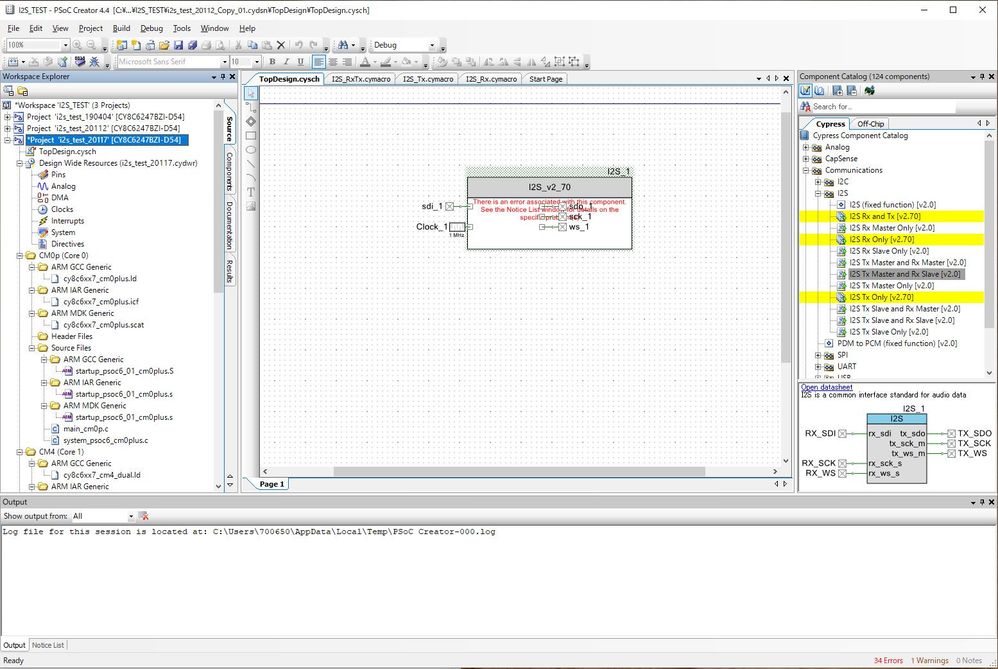
Task: Toggle center text alignment
Action: click(x=332, y=62)
